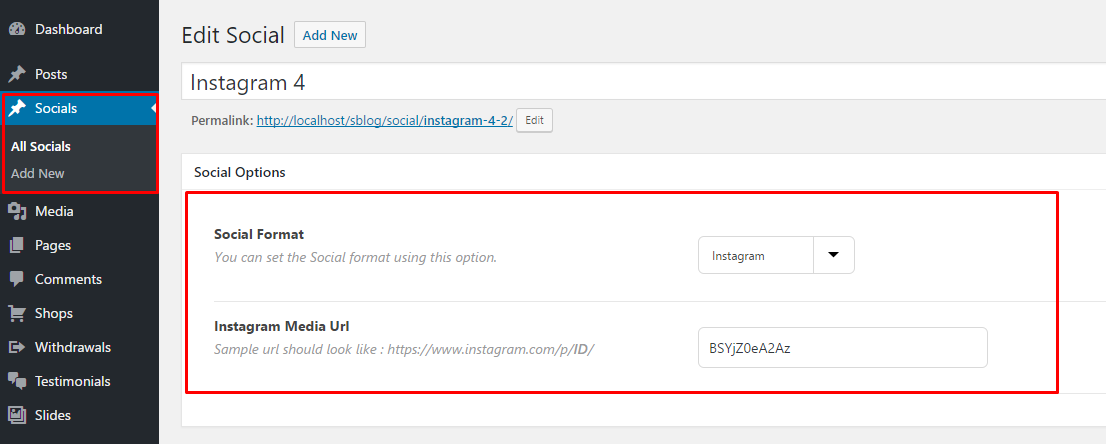Viewport: 1106px width, 444px height.
Task: Click the "You can set the Social format" description
Action: pos(356,257)
